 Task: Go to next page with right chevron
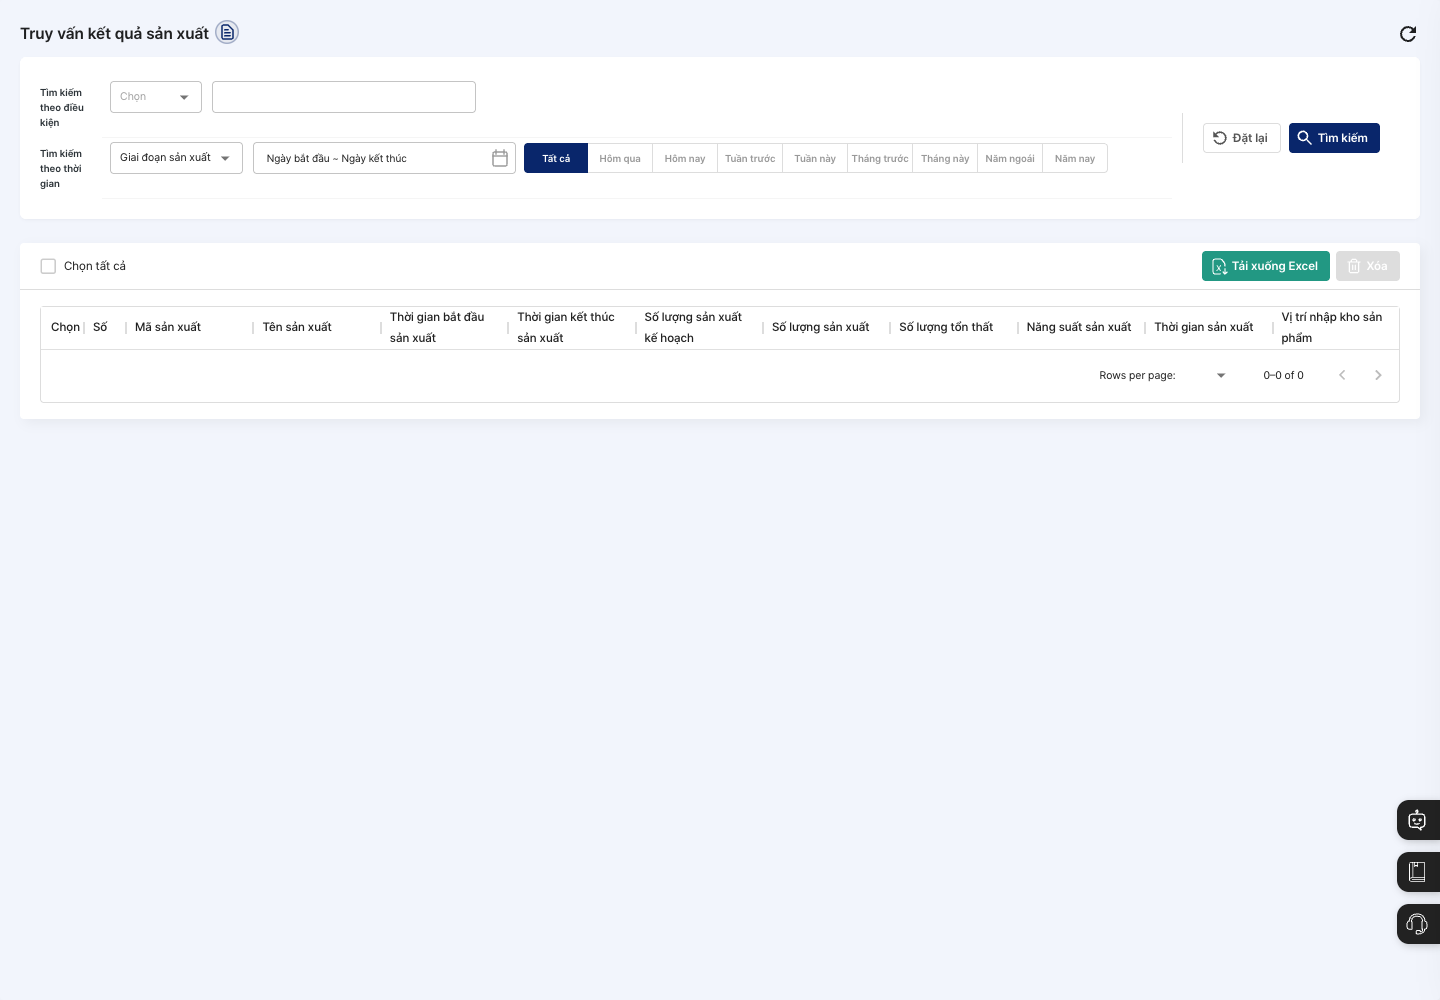[x=1378, y=375]
